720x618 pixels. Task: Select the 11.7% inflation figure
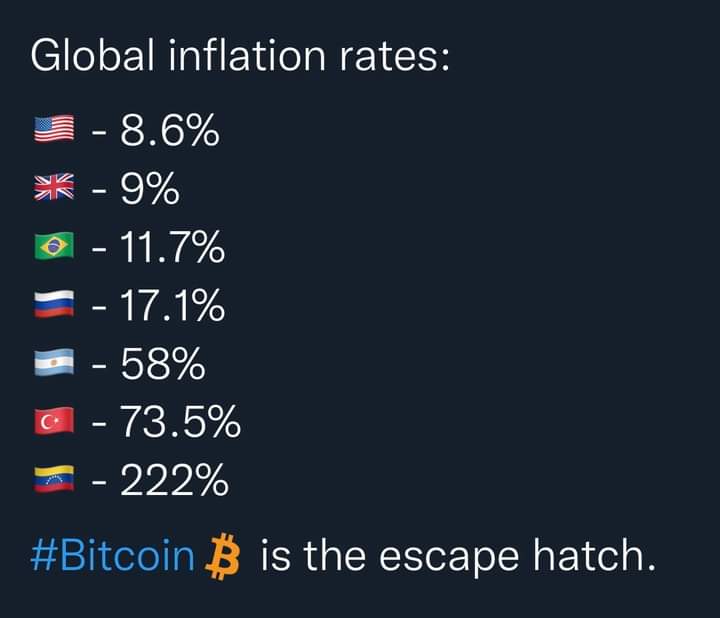(173, 247)
